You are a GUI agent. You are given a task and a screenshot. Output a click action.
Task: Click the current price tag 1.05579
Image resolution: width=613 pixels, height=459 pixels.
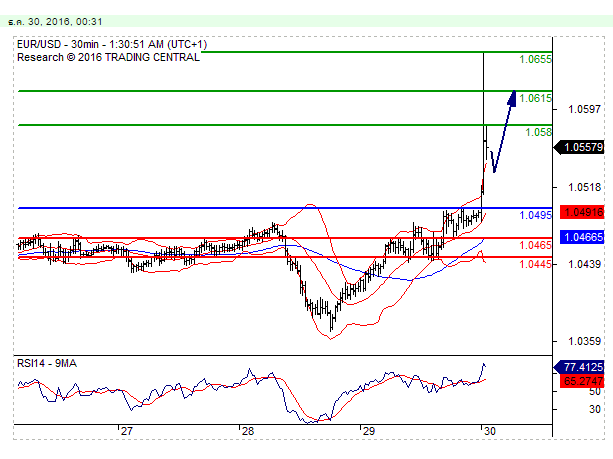tap(580, 147)
